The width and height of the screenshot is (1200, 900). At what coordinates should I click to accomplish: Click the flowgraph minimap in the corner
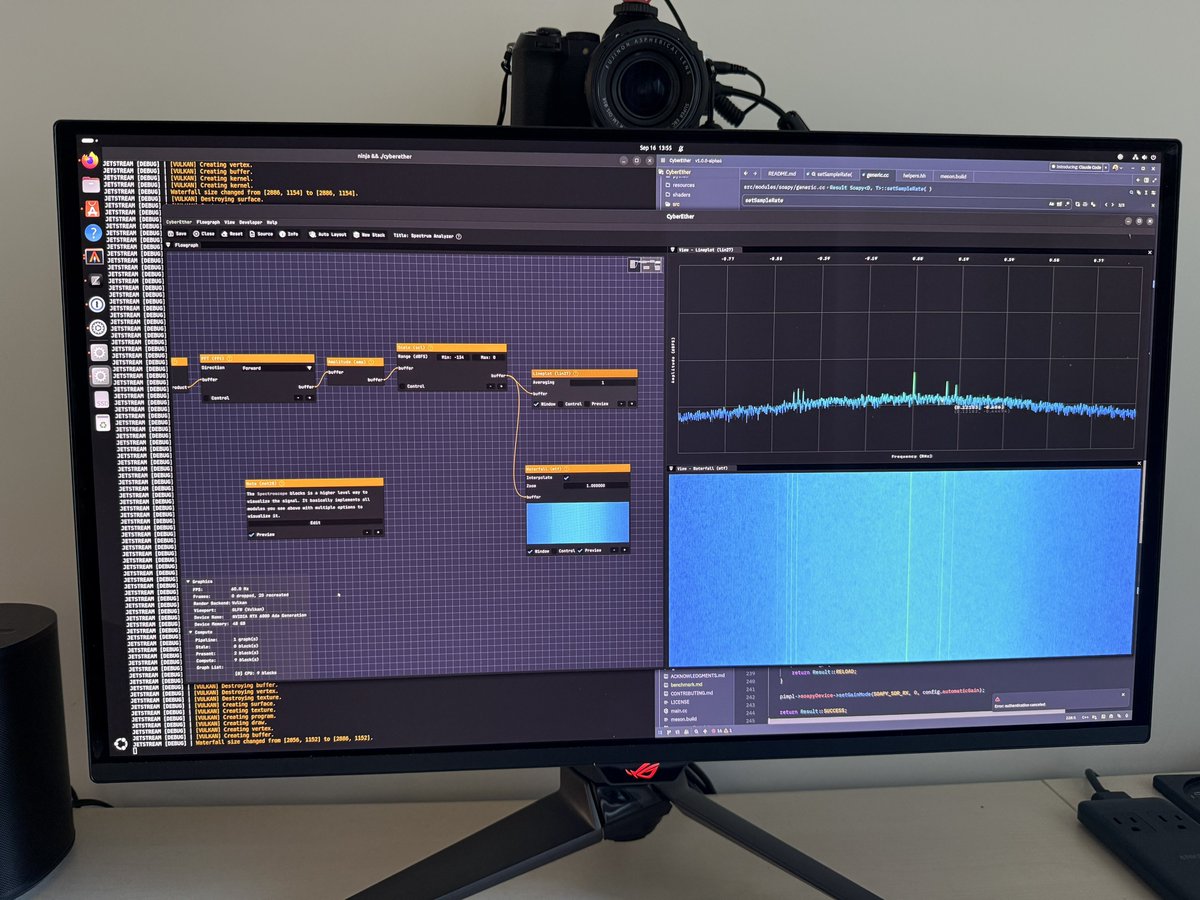646,265
